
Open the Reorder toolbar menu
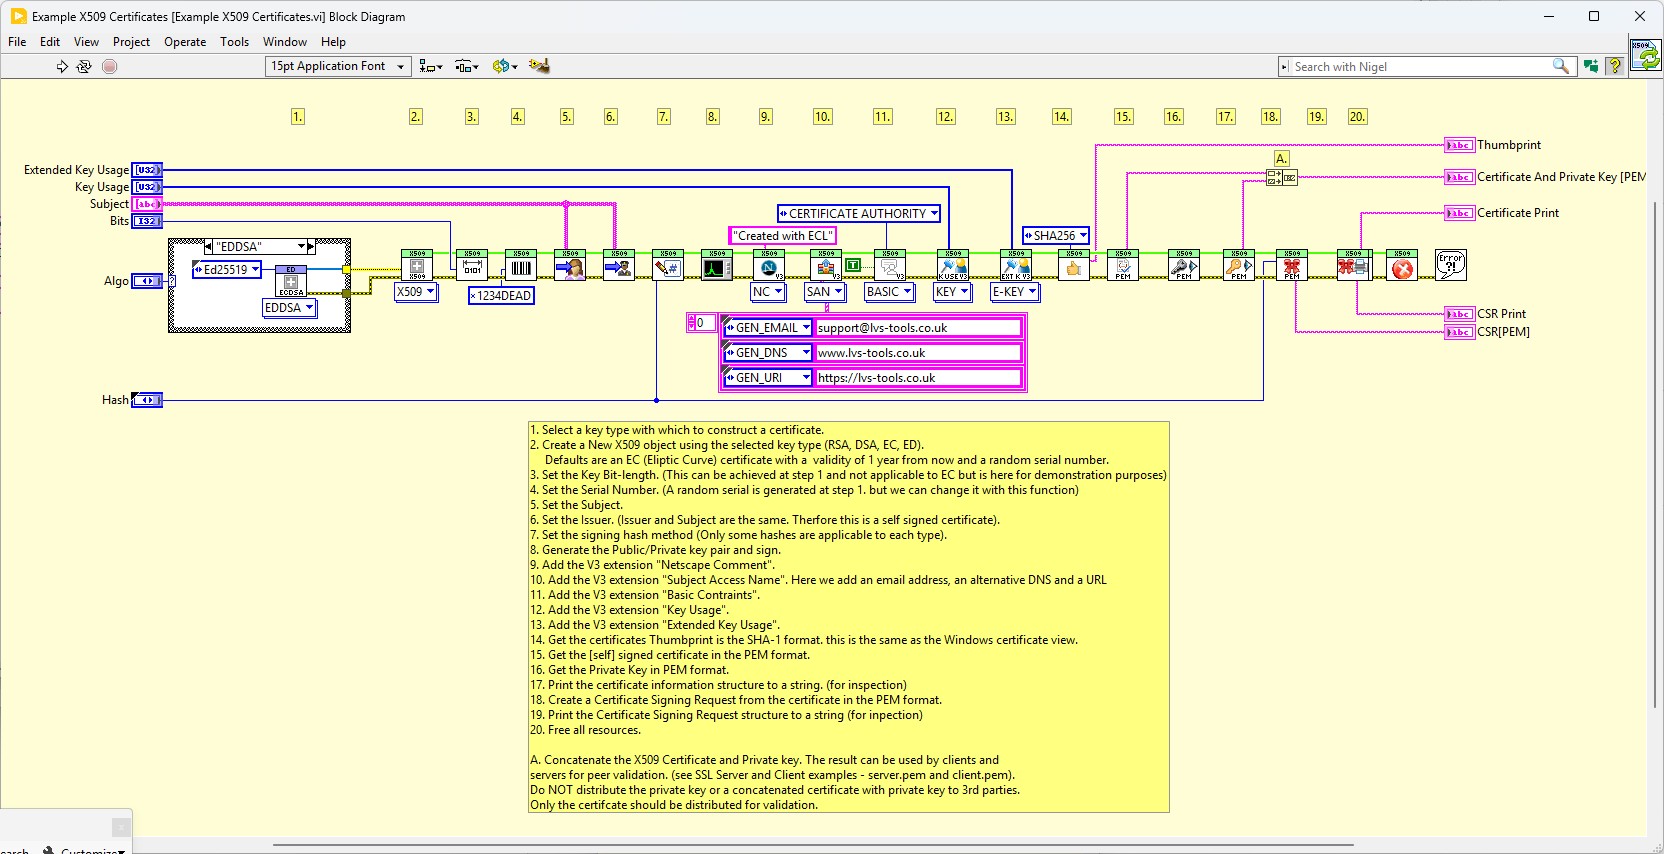click(504, 66)
